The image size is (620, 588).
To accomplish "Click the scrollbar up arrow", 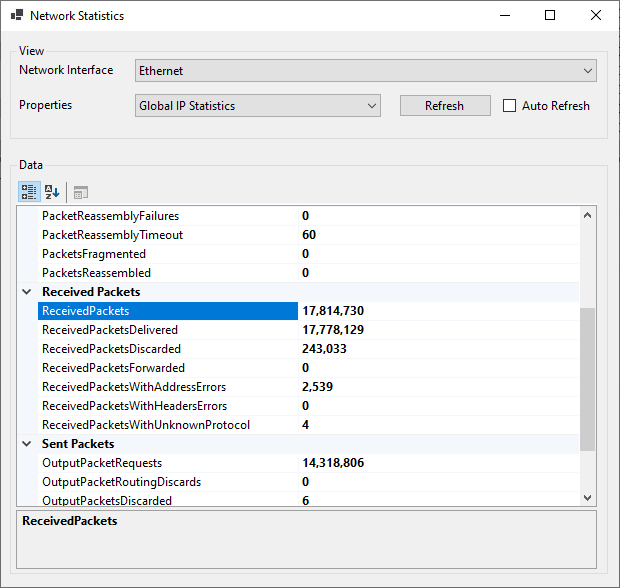I will click(588, 215).
